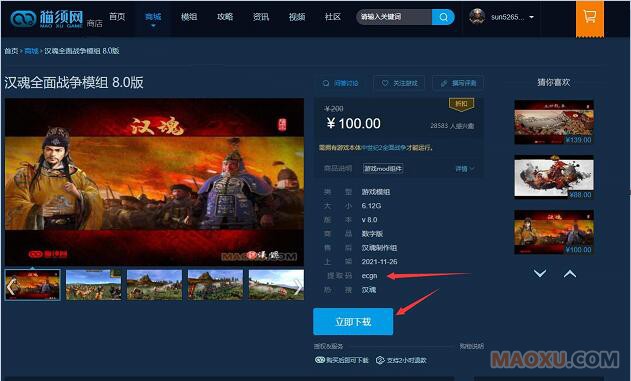Screen dimensions: 631x381
Task: Click the Maoxu site logo
Action: tap(47, 18)
